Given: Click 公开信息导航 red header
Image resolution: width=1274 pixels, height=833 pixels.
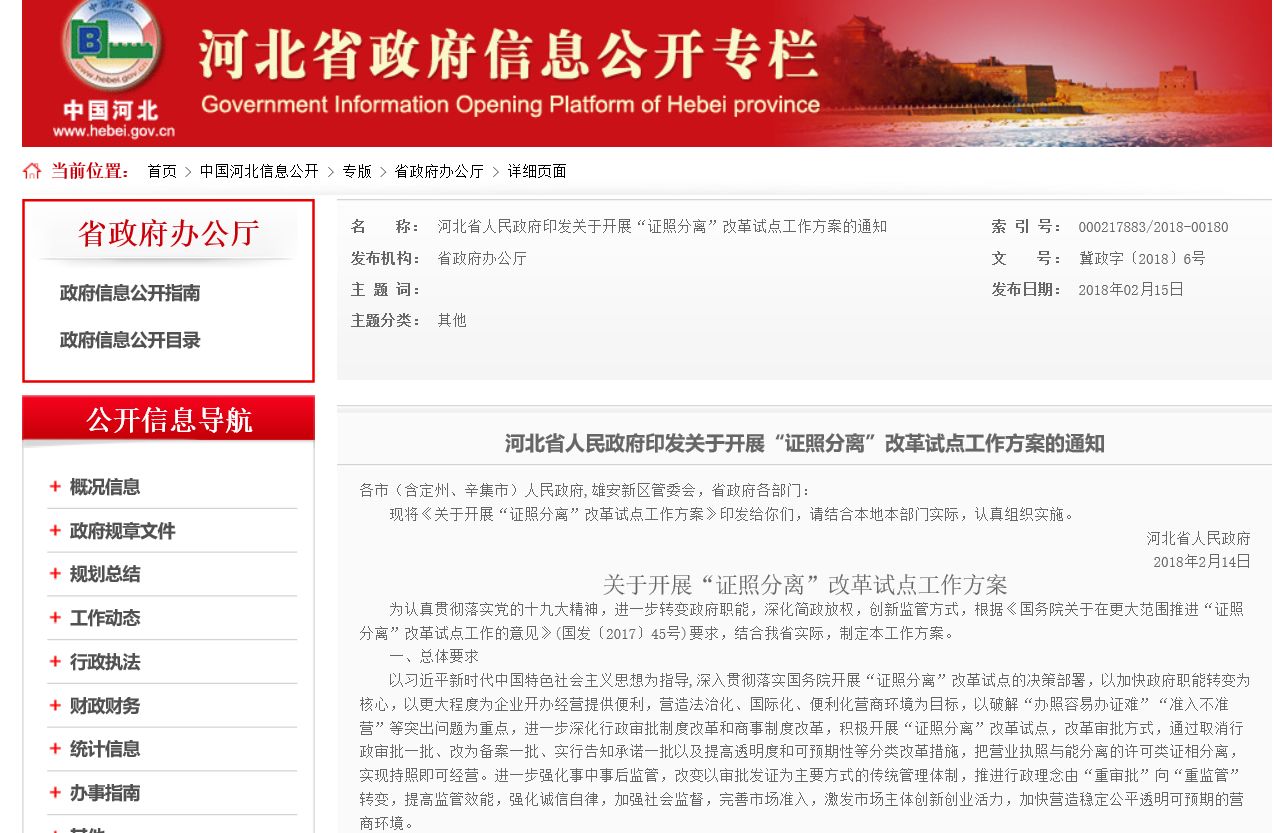Looking at the screenshot, I should tap(169, 420).
